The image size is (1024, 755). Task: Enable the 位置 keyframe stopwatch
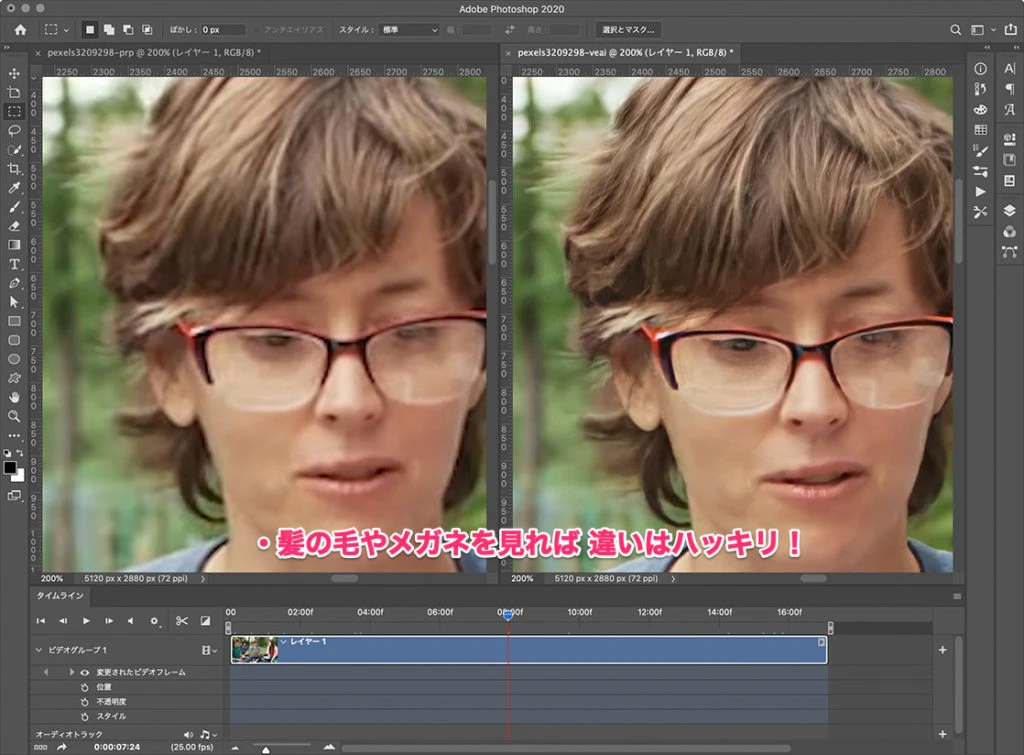85,688
